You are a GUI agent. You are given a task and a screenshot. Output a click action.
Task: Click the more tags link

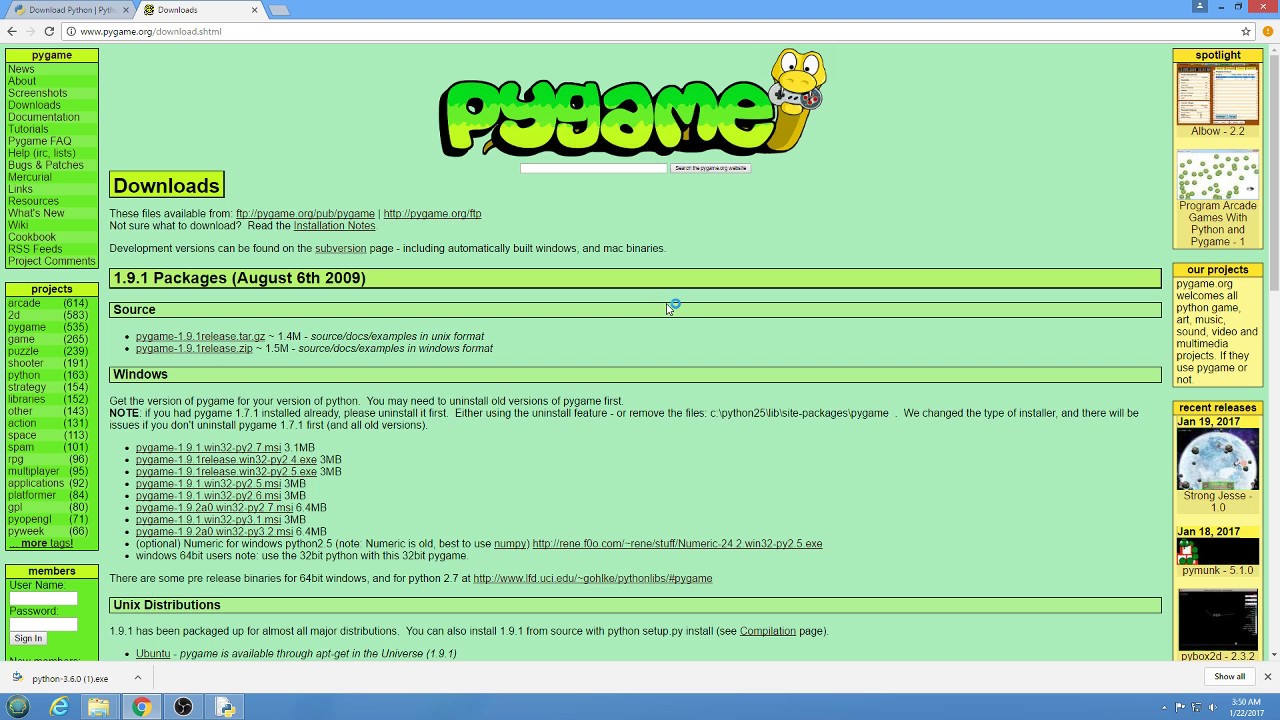tap(46, 543)
